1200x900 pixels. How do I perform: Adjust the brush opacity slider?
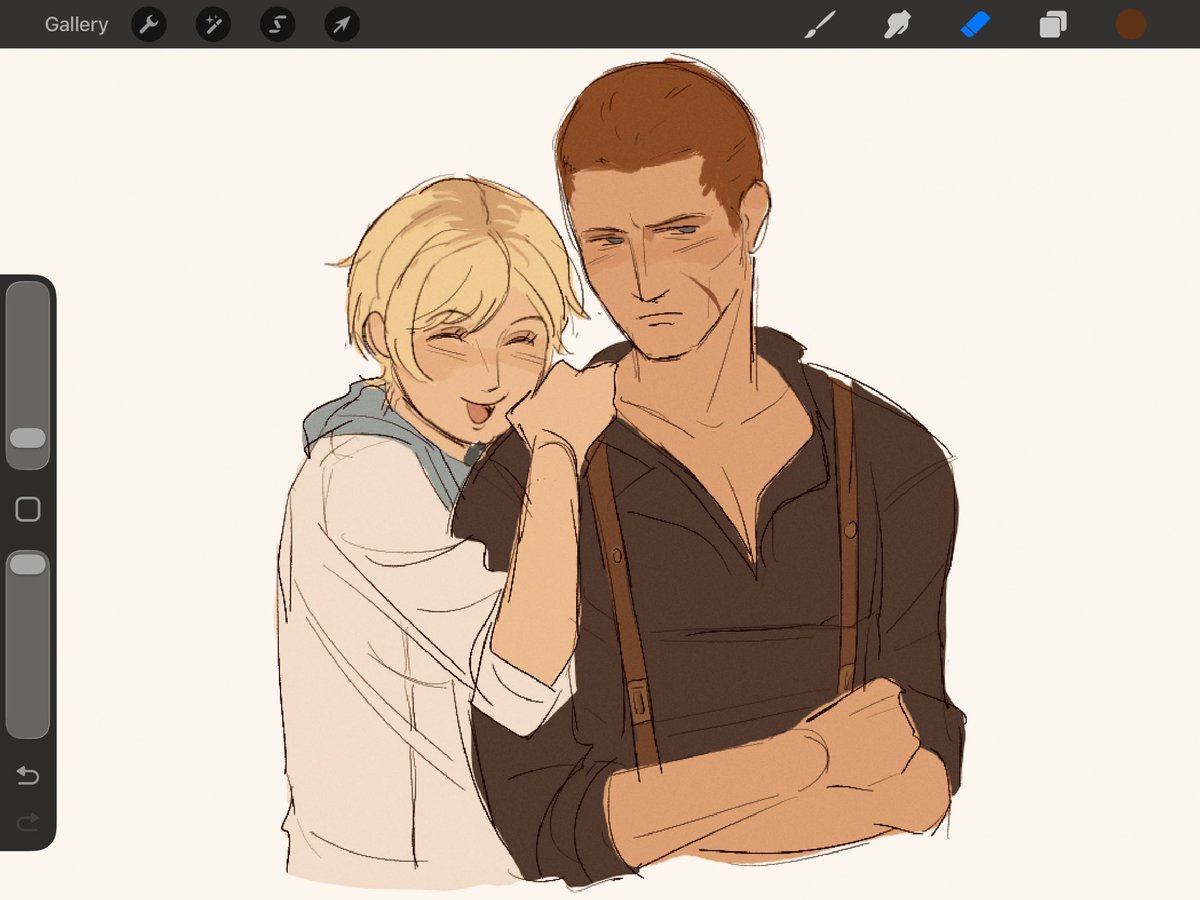[x=28, y=643]
